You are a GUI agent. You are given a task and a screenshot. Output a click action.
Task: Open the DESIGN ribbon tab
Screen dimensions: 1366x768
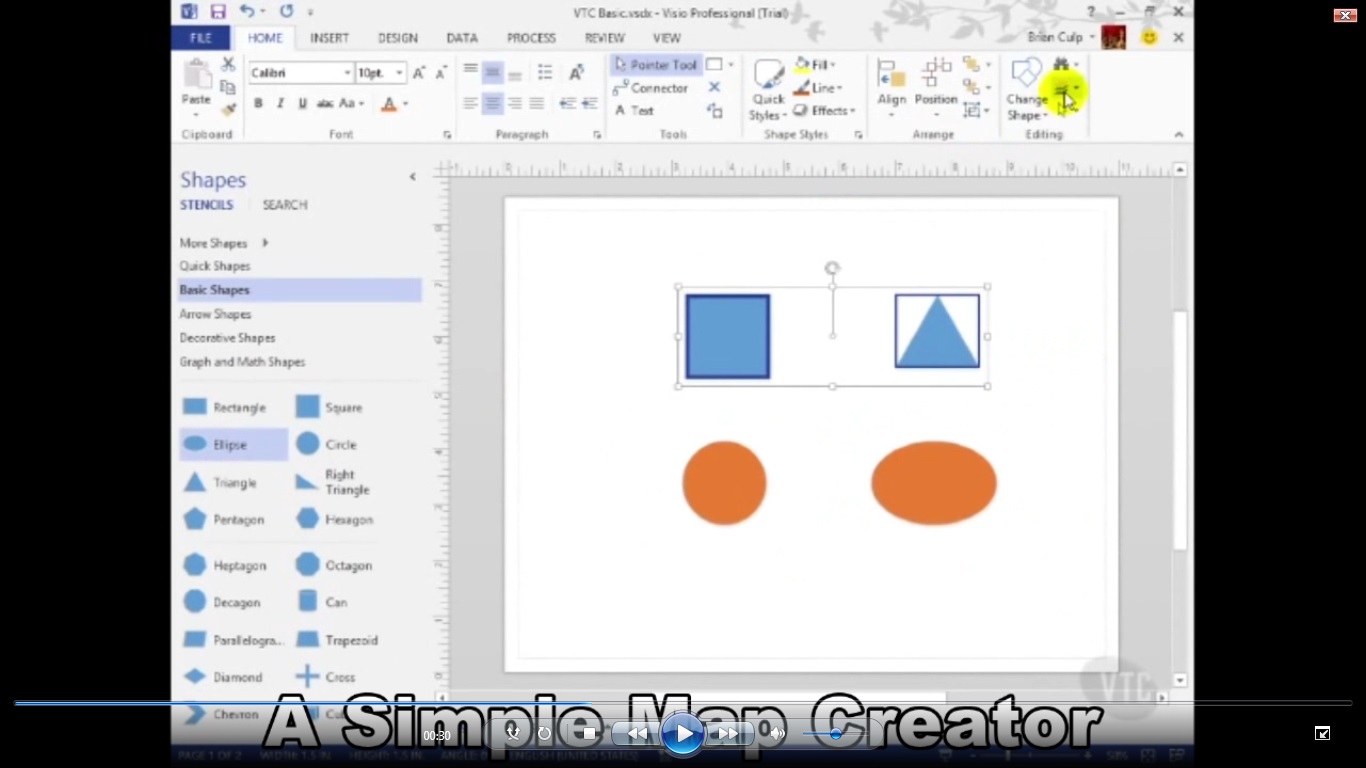click(397, 38)
